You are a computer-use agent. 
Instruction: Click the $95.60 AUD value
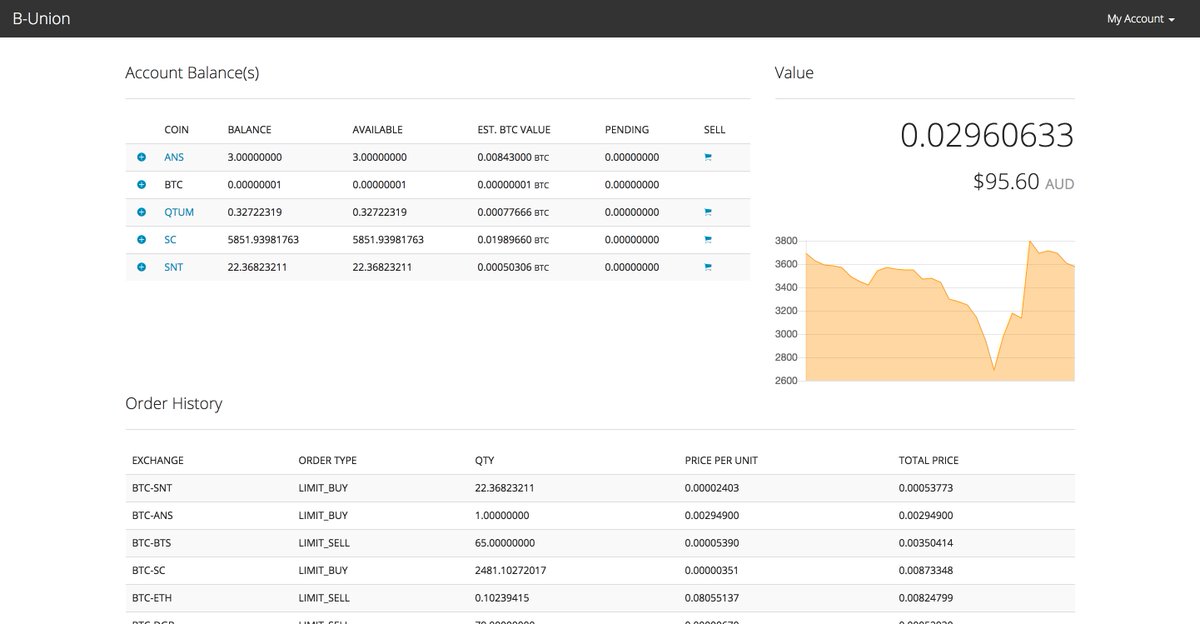pyautogui.click(x=1023, y=182)
